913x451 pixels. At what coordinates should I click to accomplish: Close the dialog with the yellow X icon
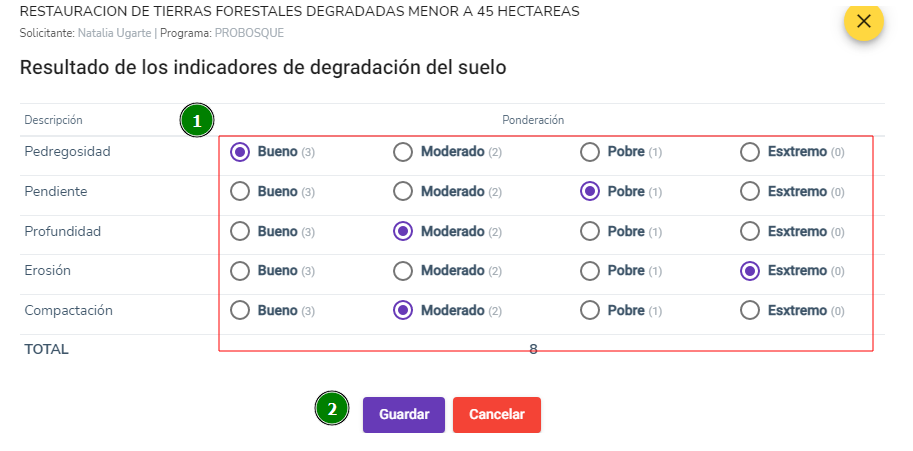tap(864, 22)
